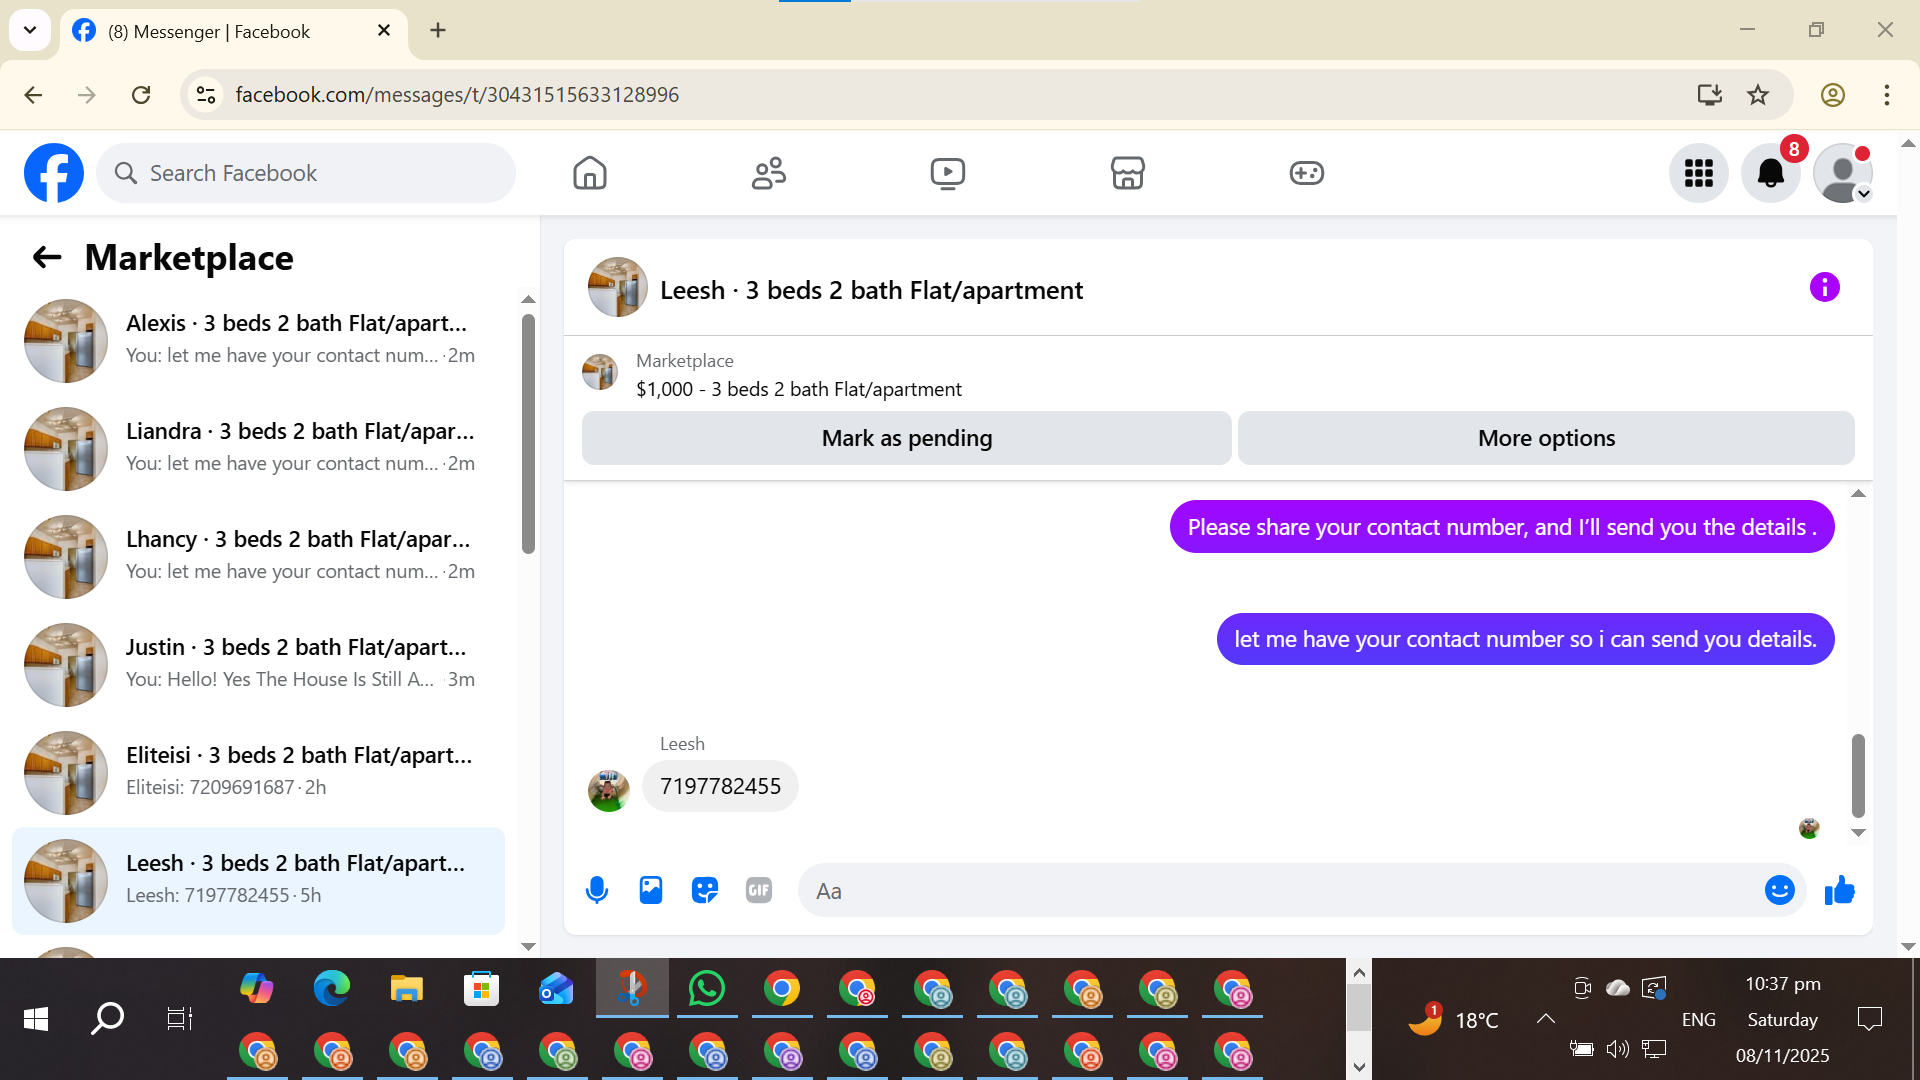
Task: Click the More options button
Action: click(1546, 438)
